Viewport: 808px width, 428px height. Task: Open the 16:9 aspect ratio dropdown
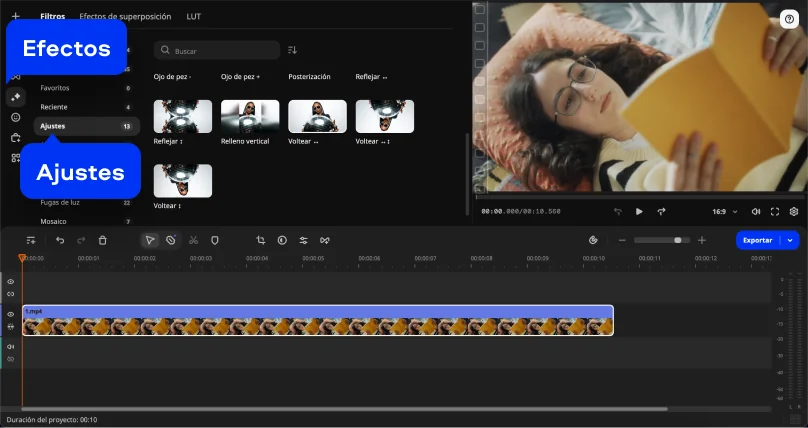click(725, 212)
